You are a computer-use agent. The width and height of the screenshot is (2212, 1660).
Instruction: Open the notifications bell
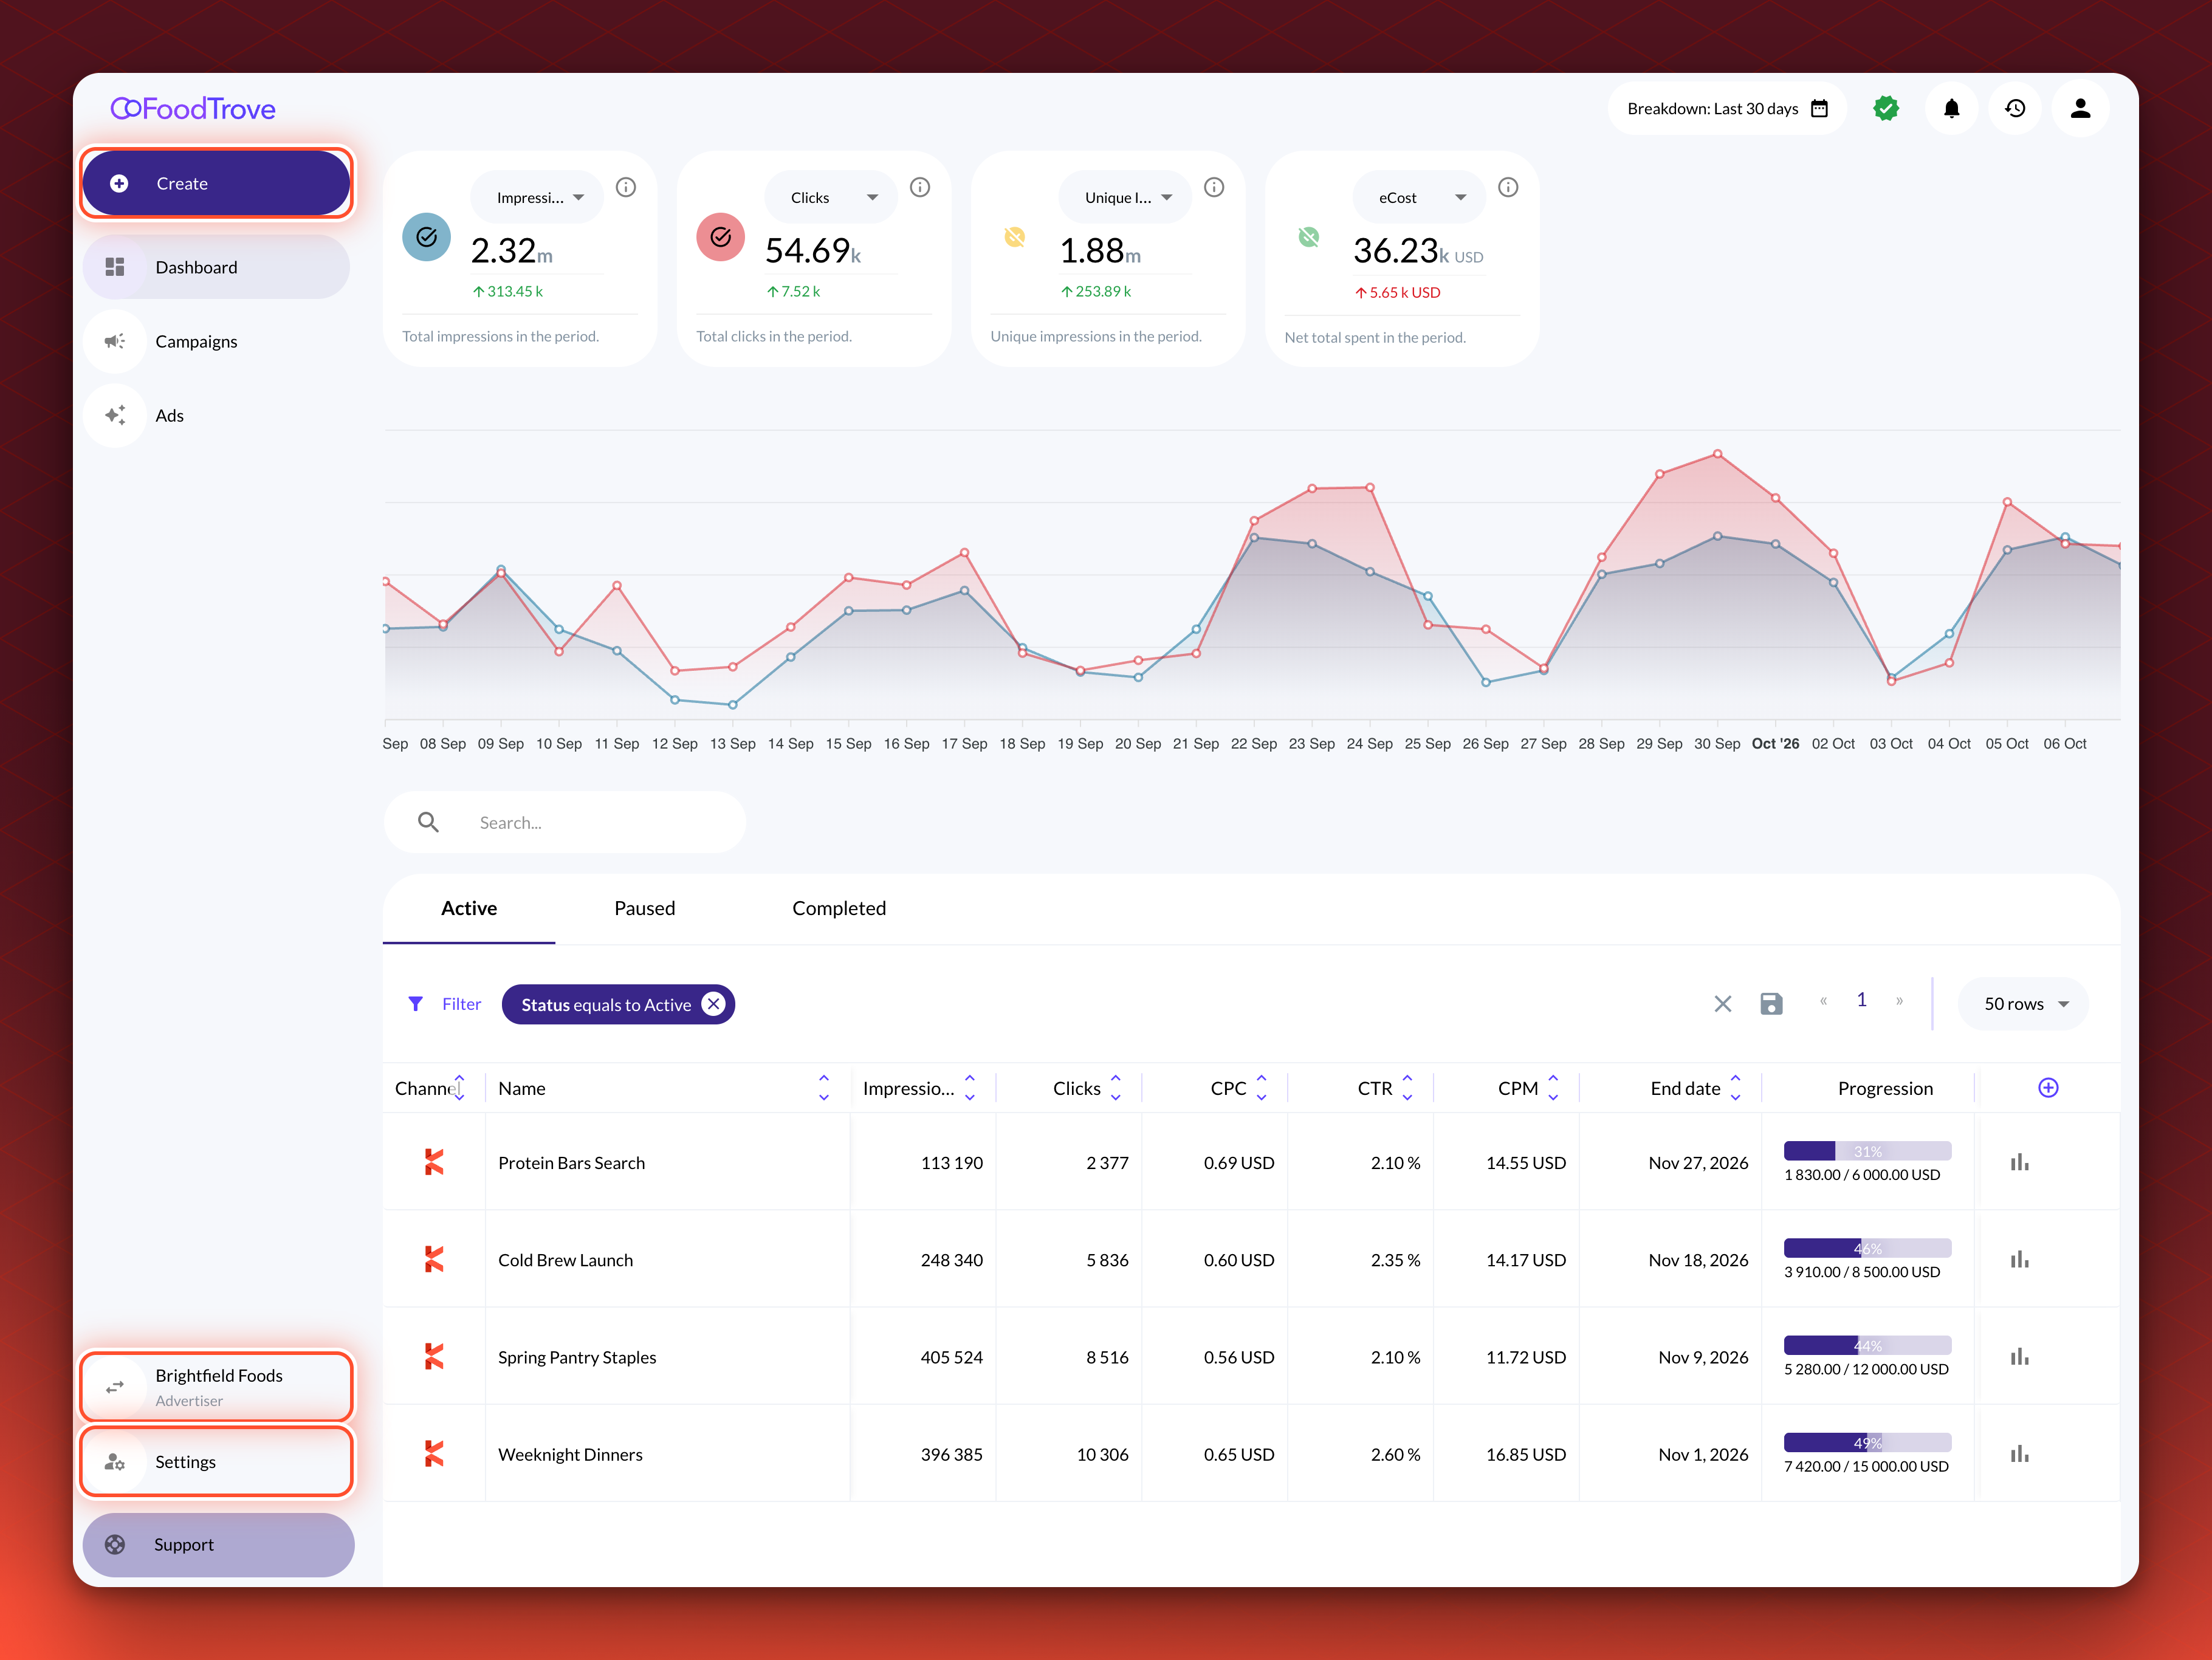1951,108
